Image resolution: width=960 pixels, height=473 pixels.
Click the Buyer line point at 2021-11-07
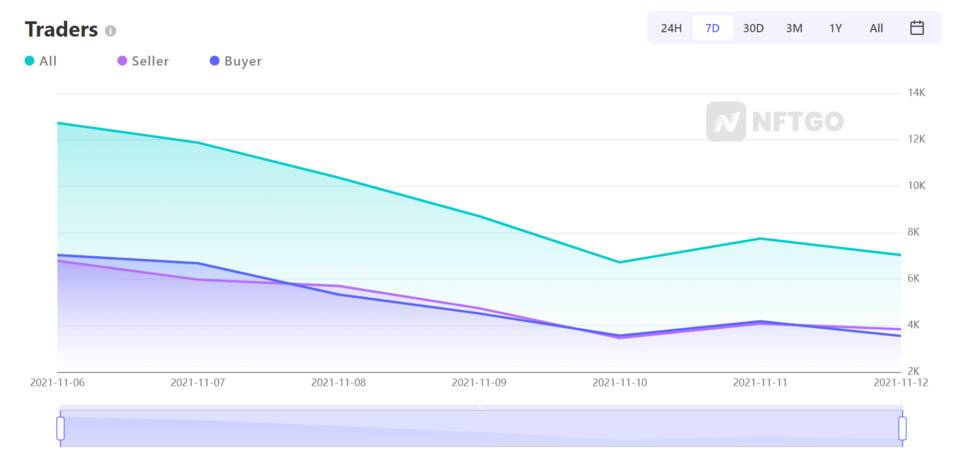198,263
